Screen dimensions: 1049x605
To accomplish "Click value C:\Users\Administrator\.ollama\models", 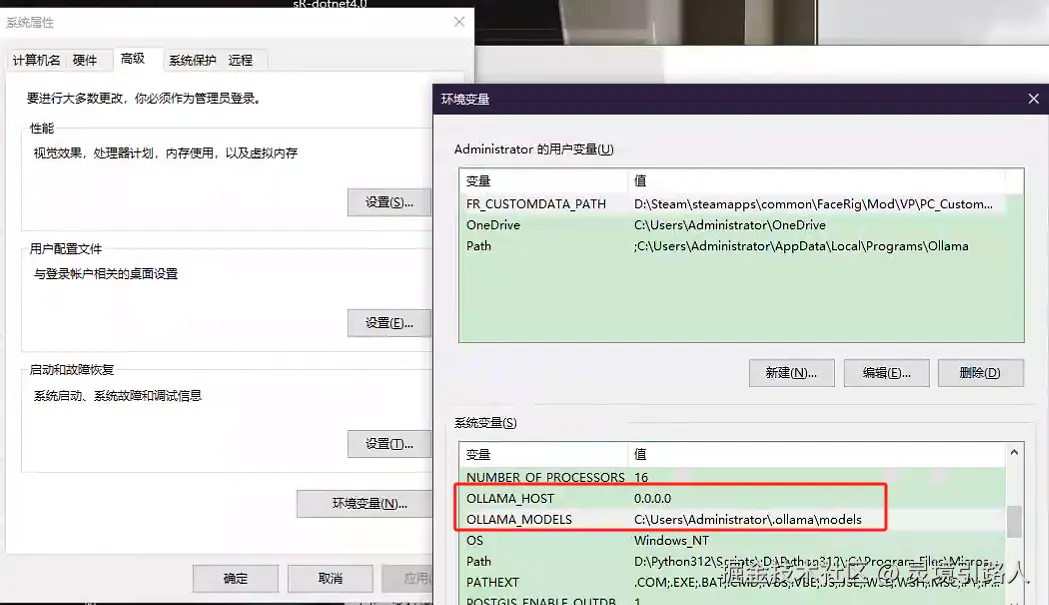I will click(748, 519).
